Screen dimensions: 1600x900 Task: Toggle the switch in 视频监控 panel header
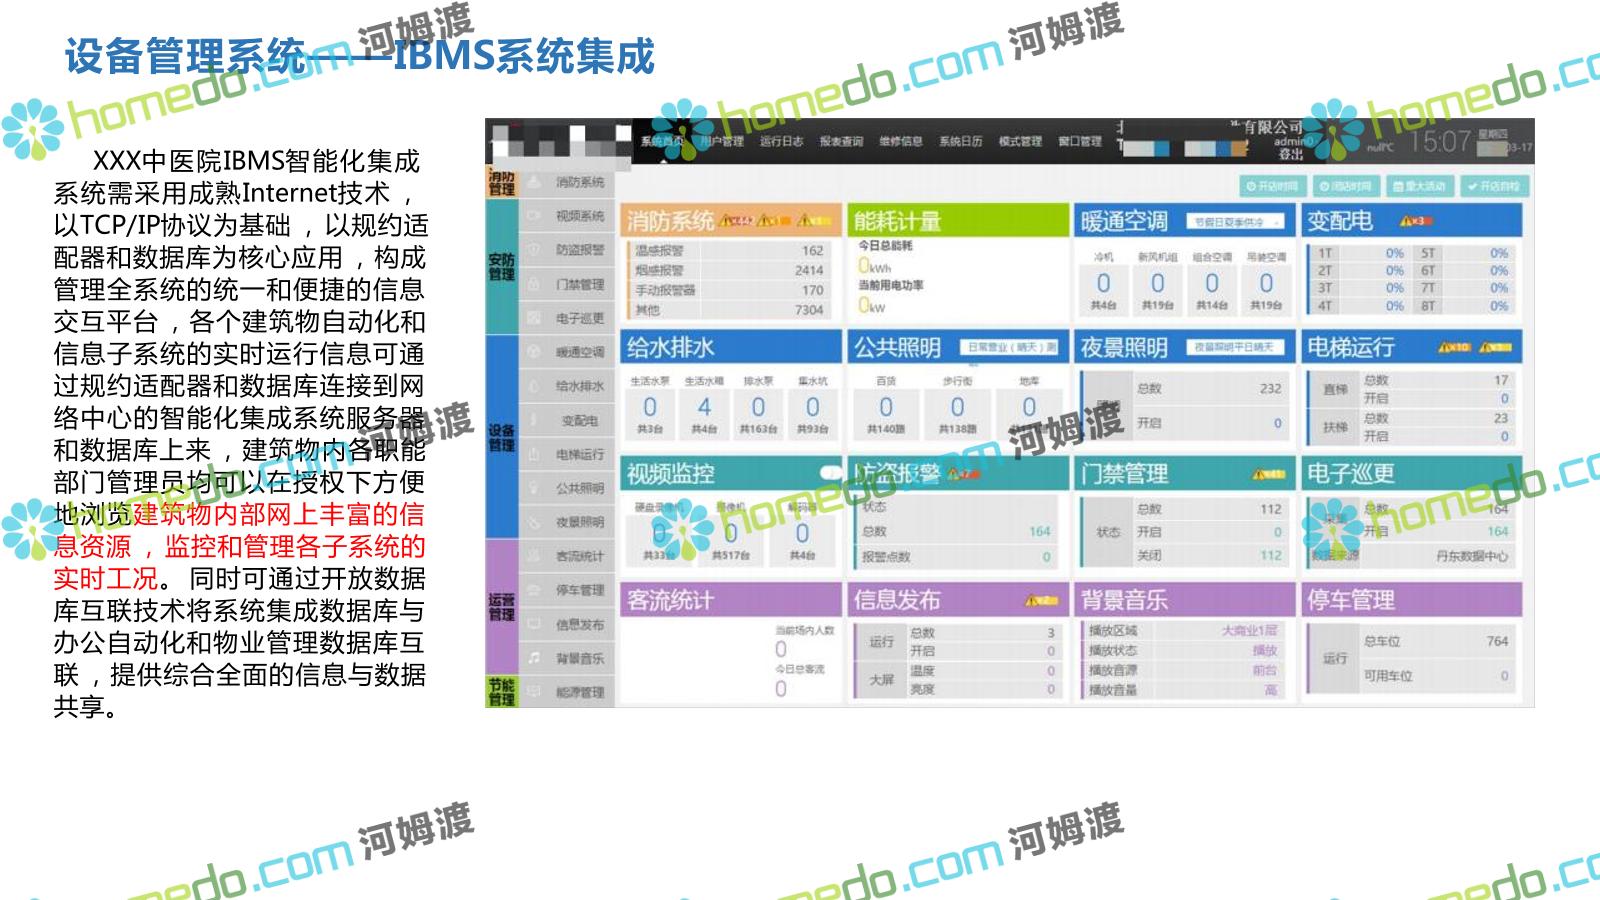[x=829, y=473]
